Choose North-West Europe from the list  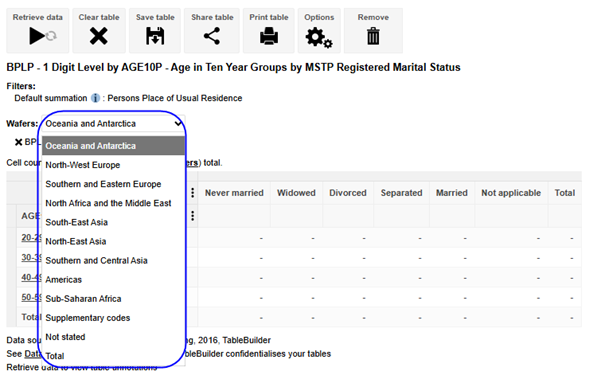[113, 165]
